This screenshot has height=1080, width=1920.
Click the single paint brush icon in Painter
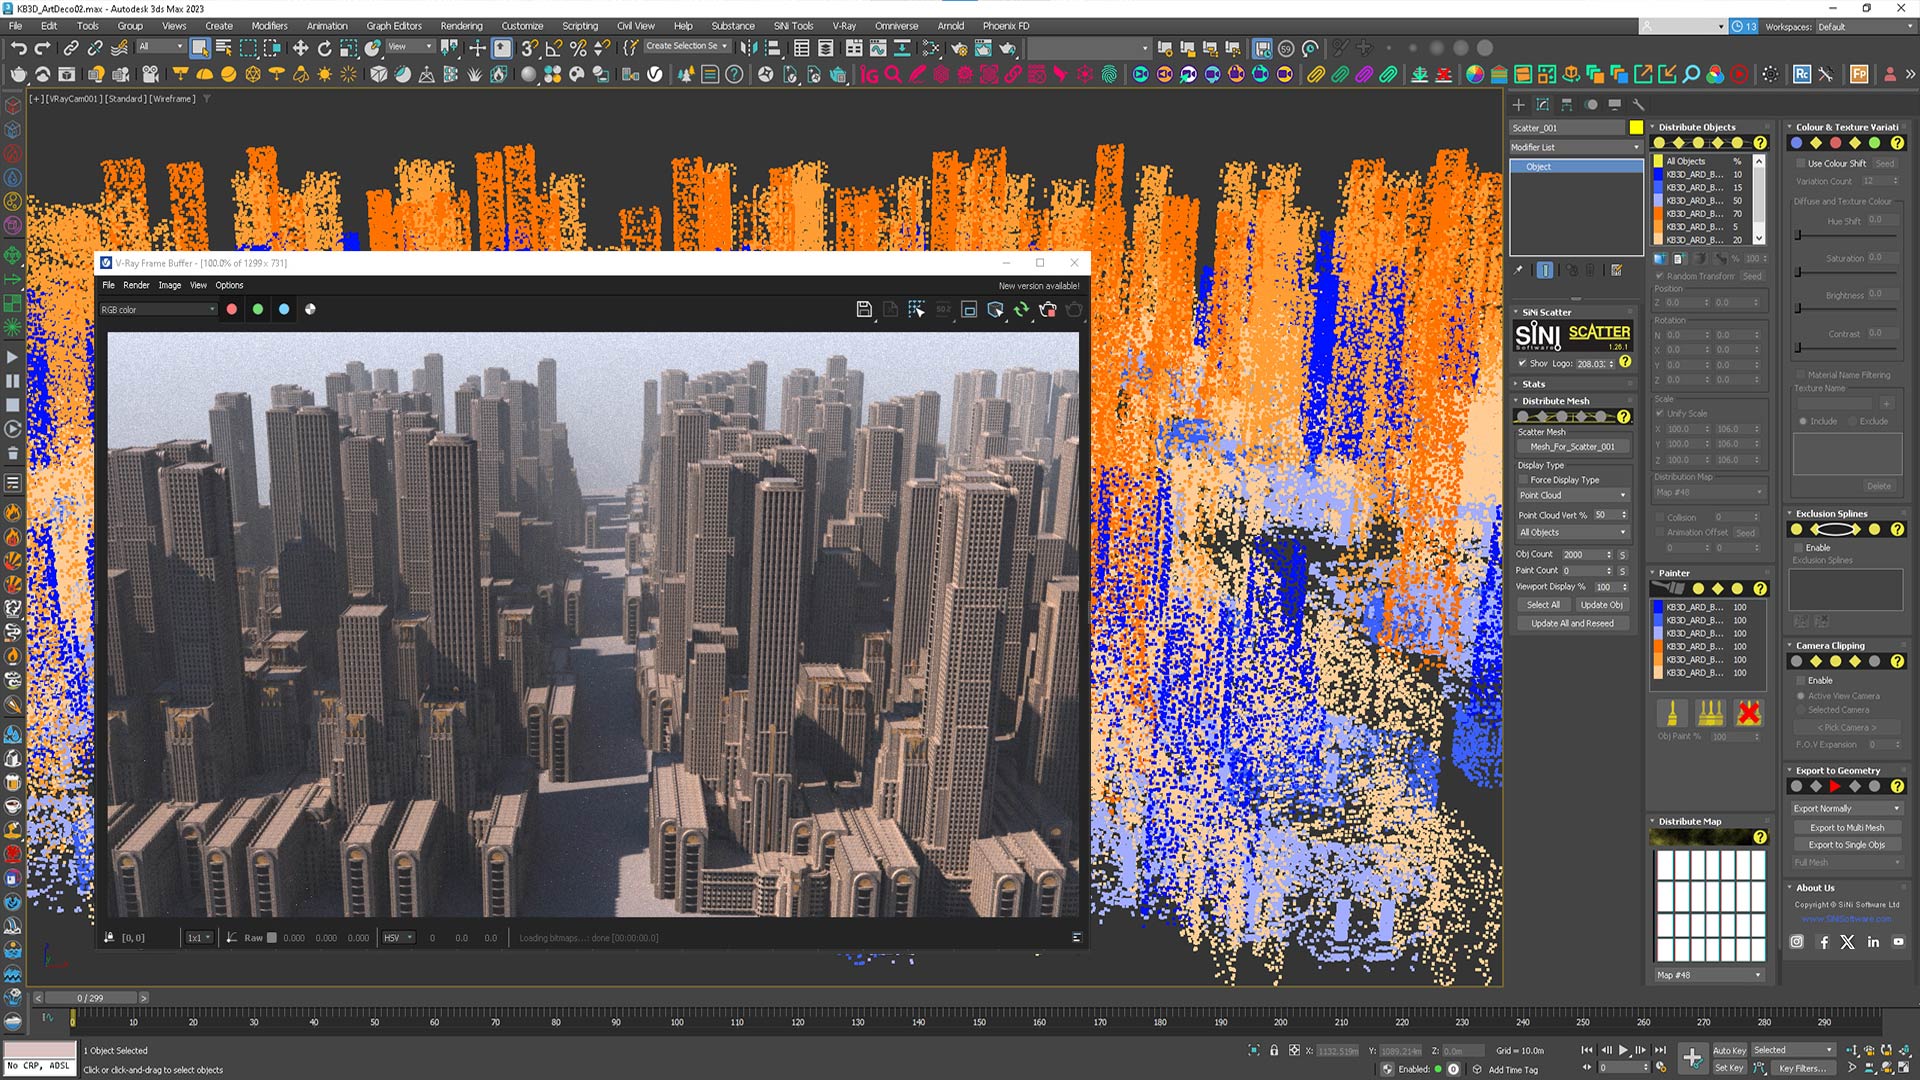(1672, 713)
